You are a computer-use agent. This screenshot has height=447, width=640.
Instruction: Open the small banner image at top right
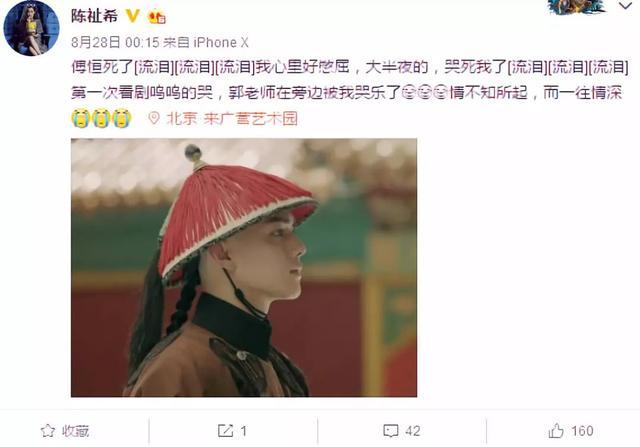click(x=577, y=7)
